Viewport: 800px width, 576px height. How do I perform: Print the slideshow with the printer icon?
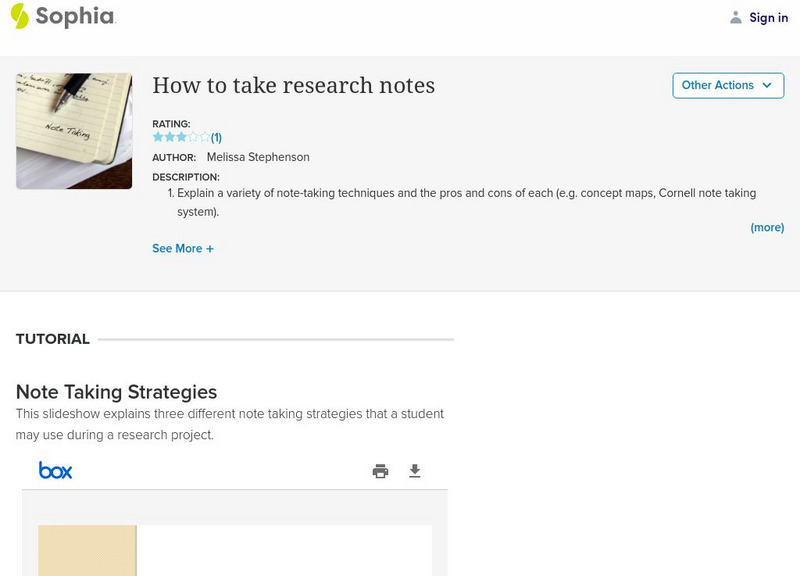tap(380, 471)
